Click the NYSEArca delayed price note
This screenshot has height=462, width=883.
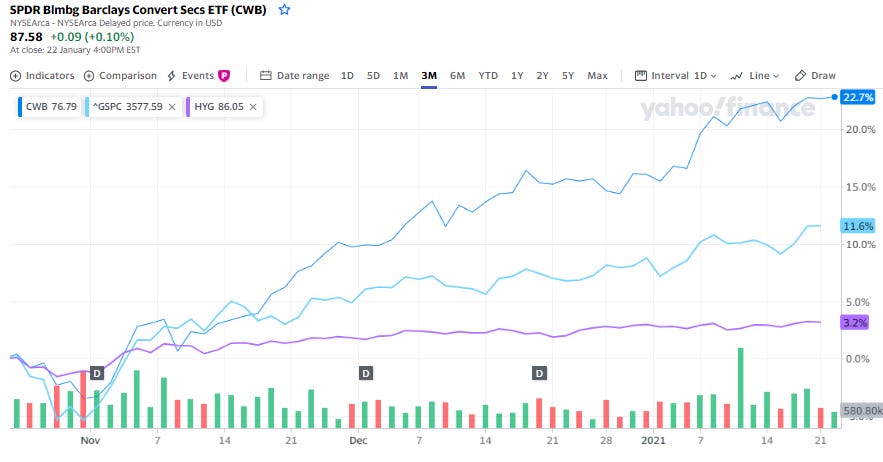click(x=116, y=23)
